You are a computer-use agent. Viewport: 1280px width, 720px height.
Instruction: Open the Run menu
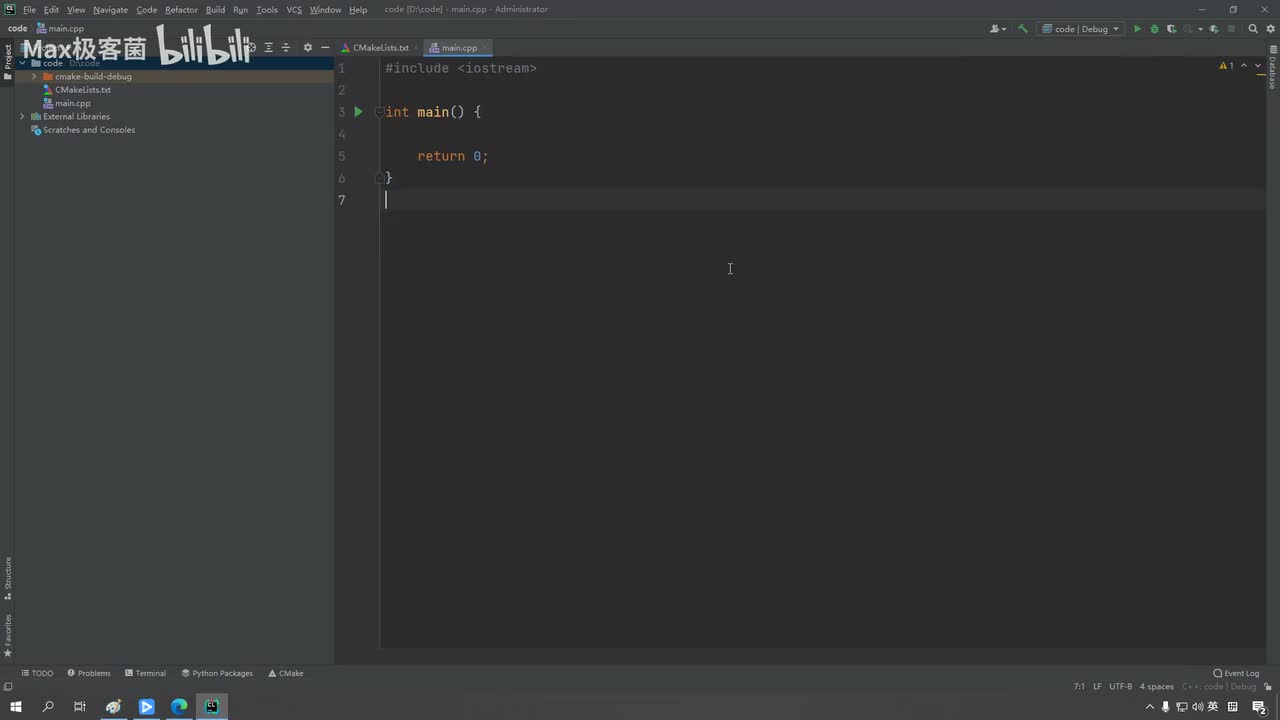click(x=240, y=10)
